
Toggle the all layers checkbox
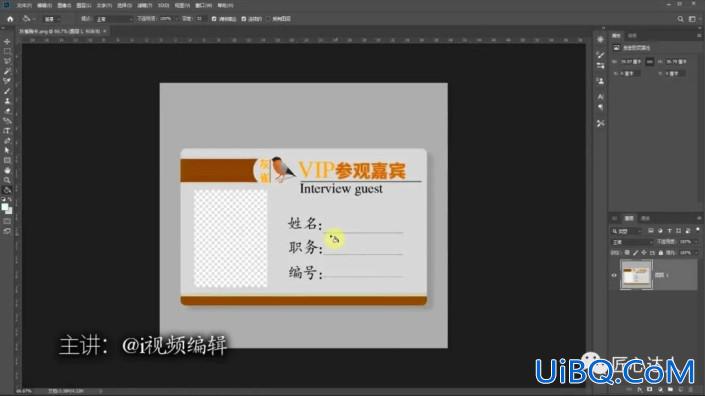coord(268,19)
